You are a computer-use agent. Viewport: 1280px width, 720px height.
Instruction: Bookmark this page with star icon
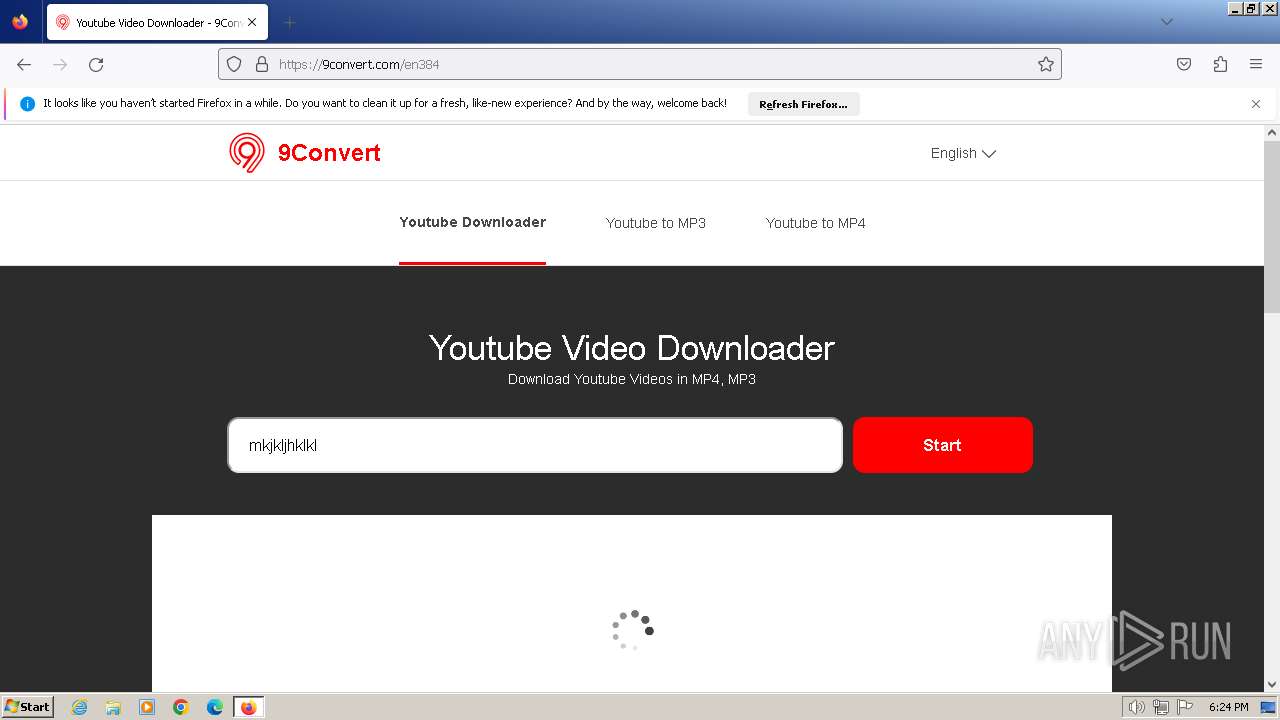point(1046,64)
